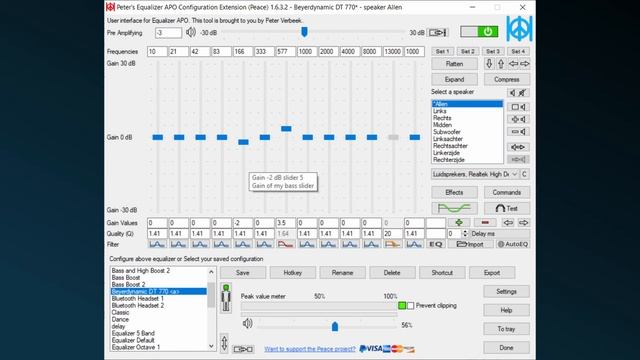
Task: Click the double-speaker swap icon beside speaker list
Action: (x=518, y=147)
